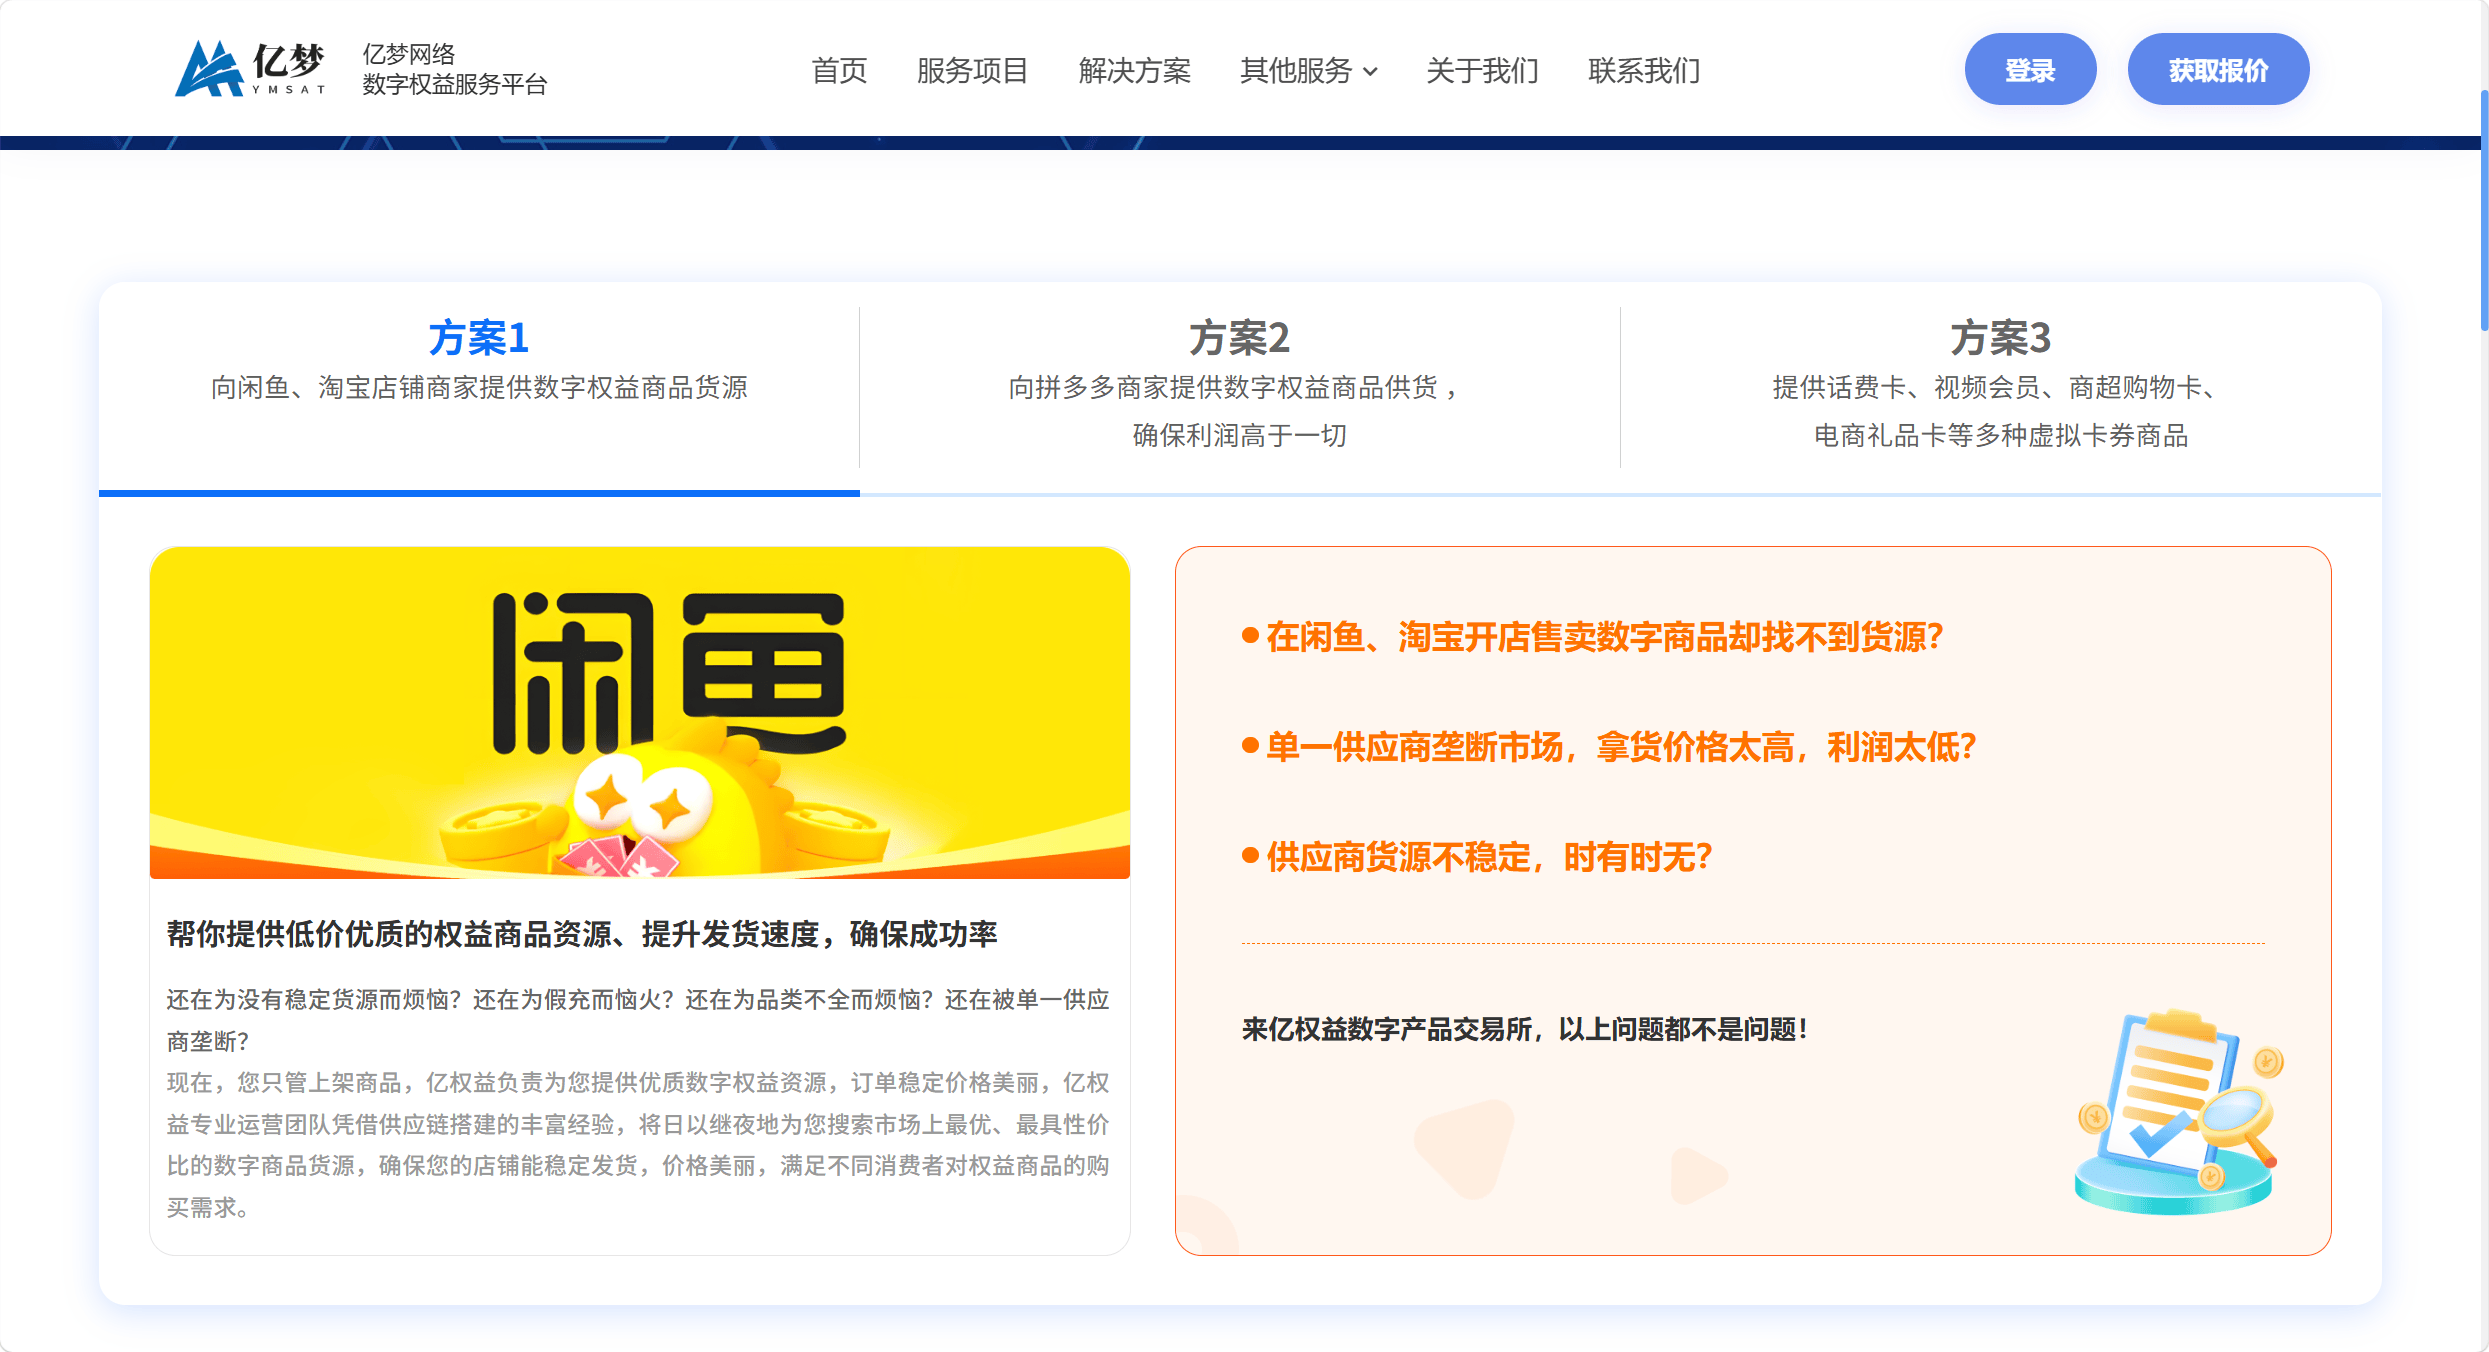
Task: Click the 亿梦 mountain logo icon
Action: pyautogui.click(x=209, y=70)
